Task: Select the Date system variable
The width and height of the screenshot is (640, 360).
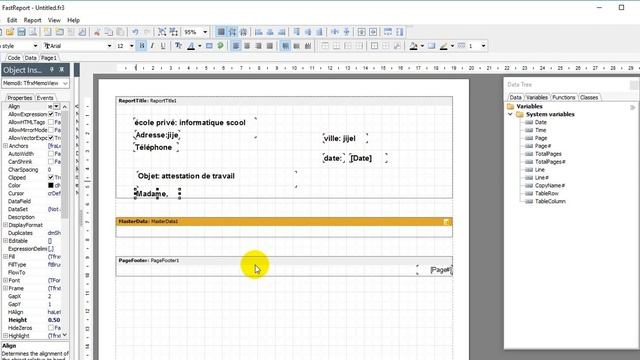Action: point(540,122)
